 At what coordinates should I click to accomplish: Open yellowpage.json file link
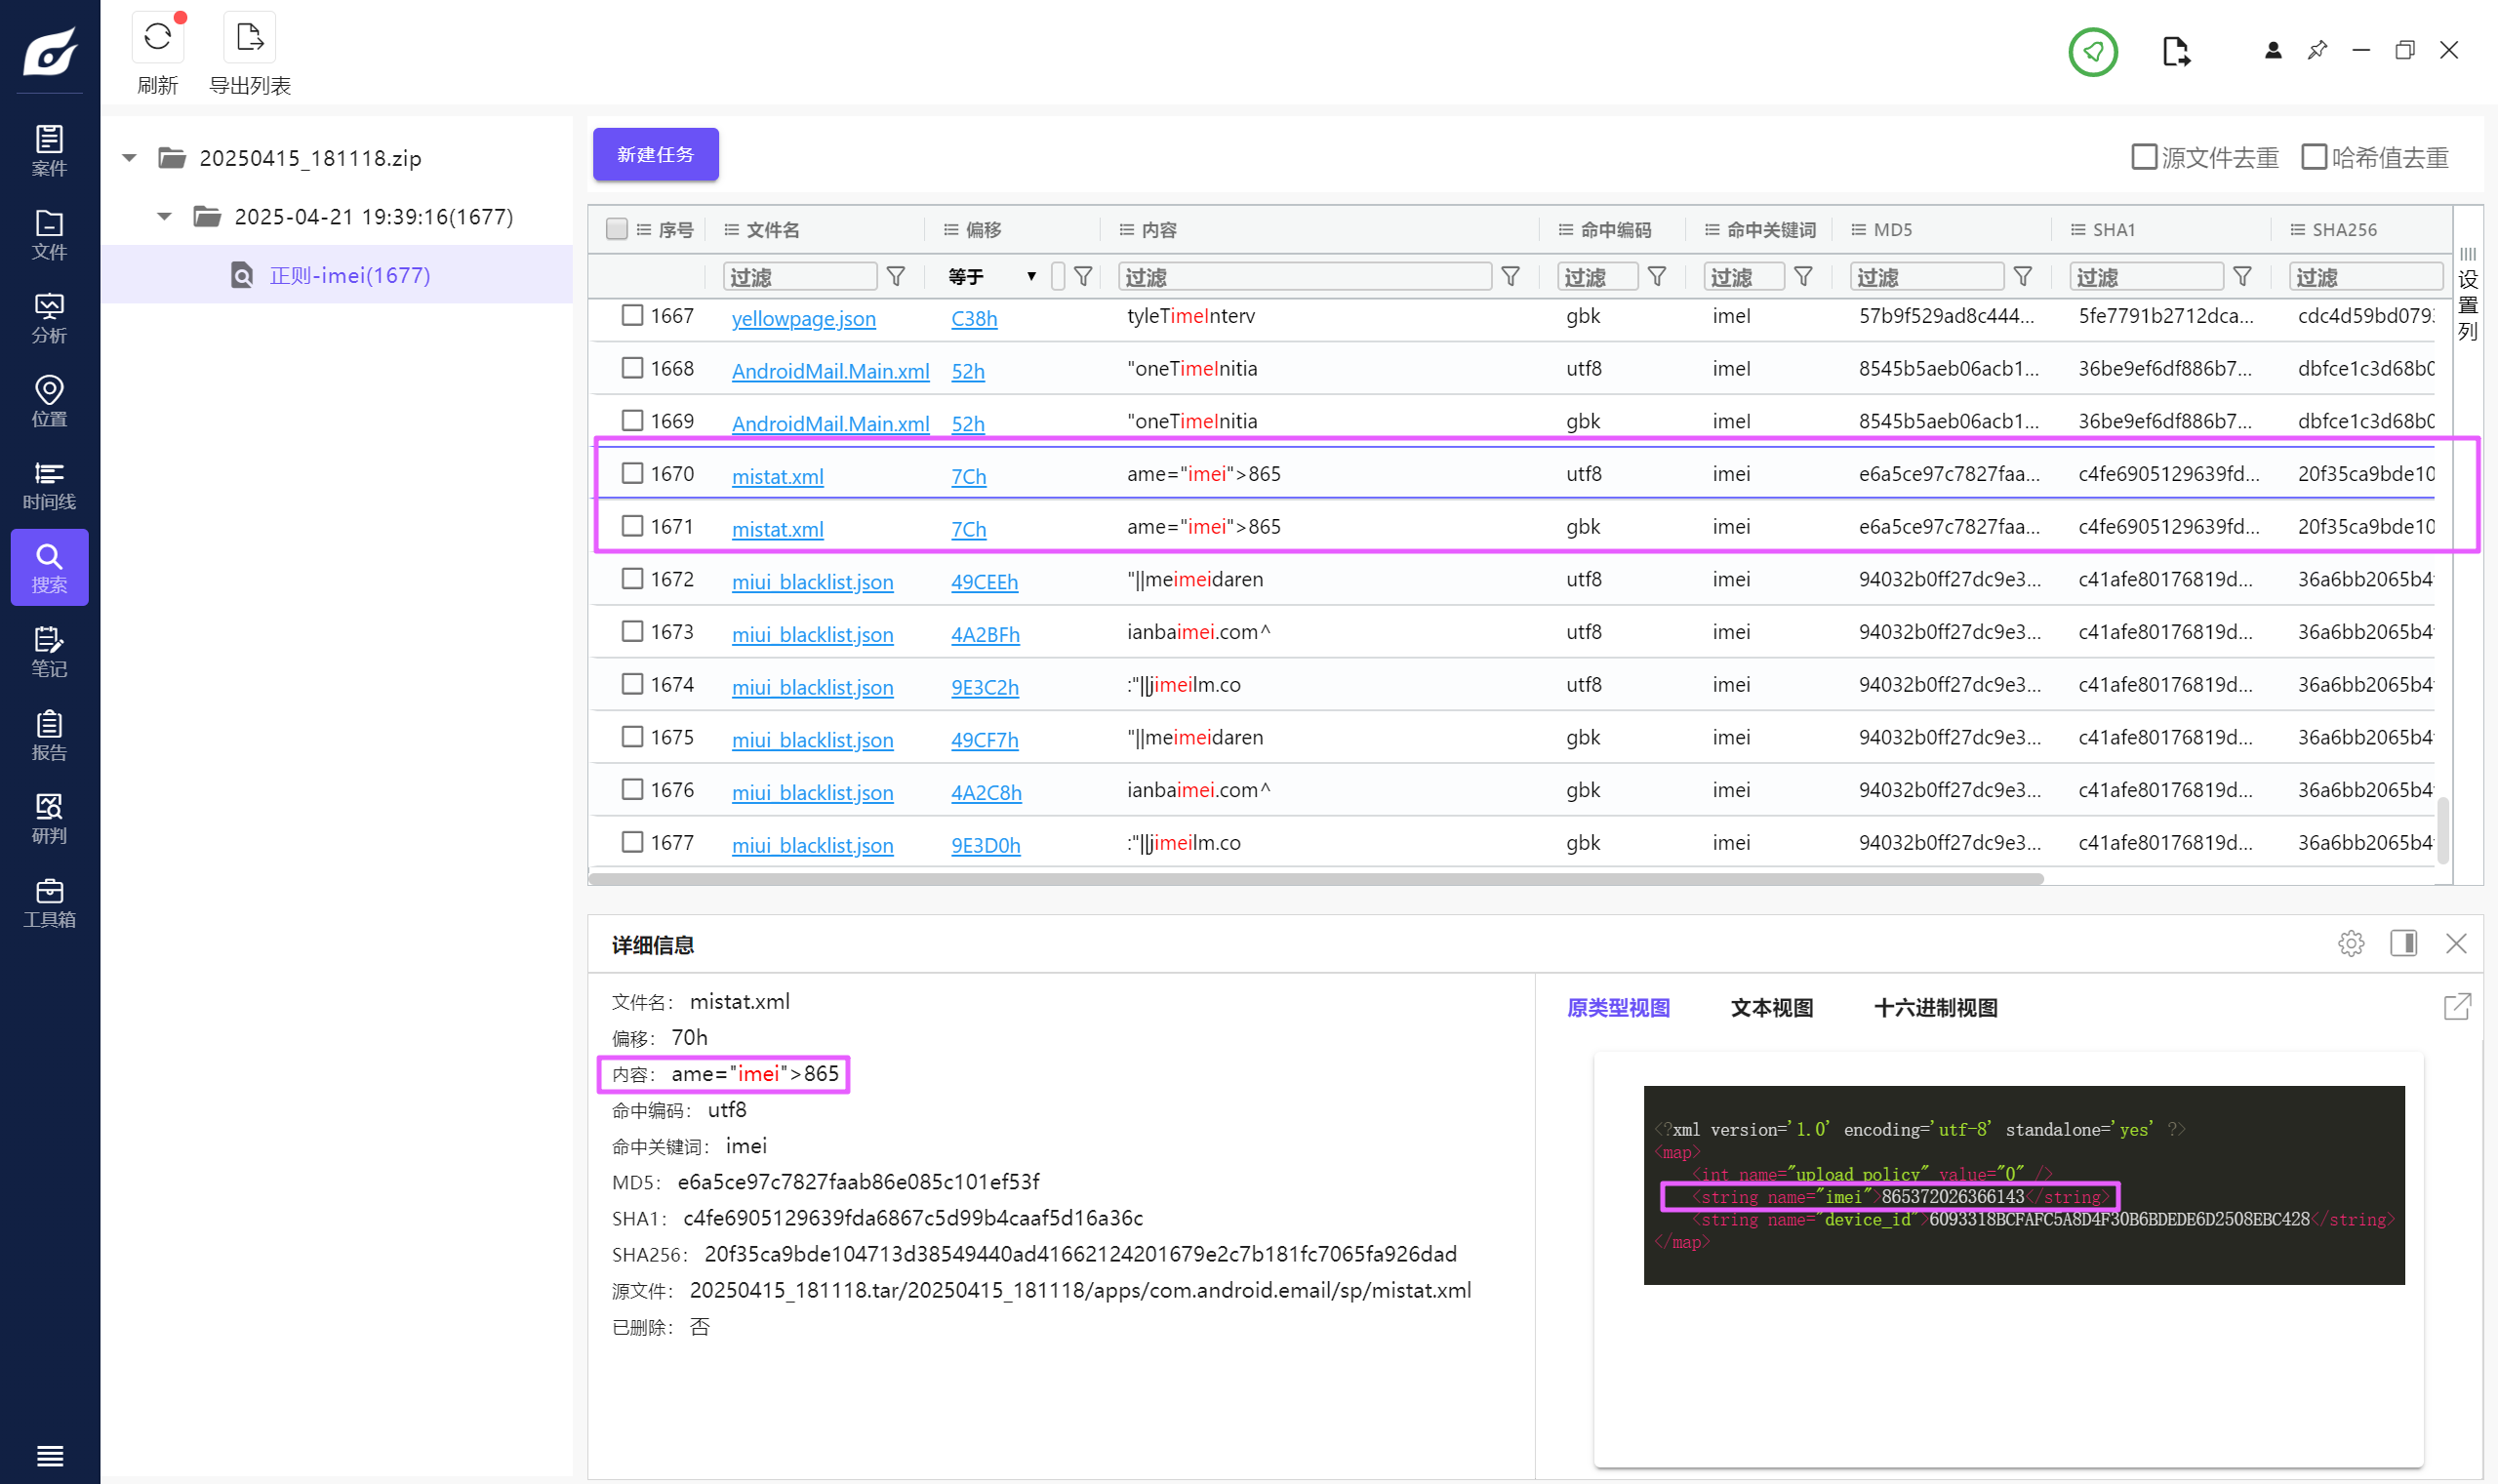point(803,318)
